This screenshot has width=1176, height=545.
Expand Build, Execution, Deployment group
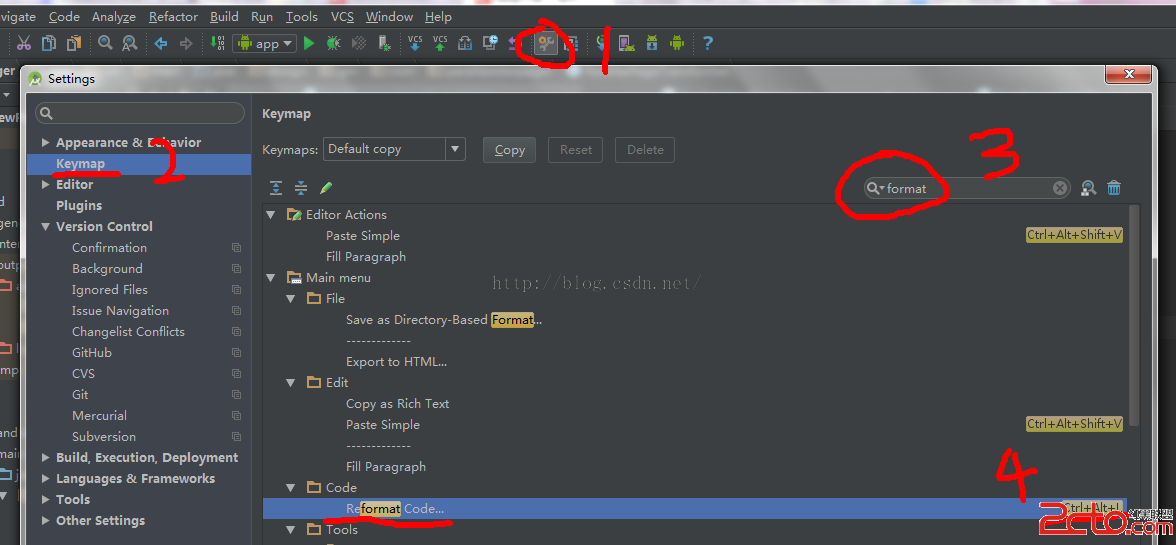click(x=46, y=457)
